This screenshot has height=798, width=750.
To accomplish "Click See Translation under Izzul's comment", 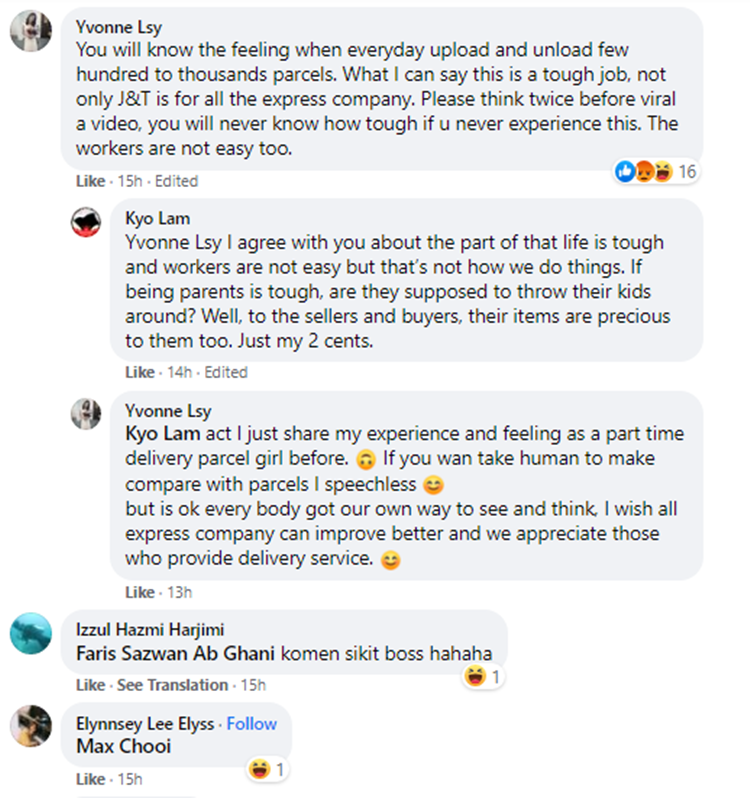I will coord(172,685).
